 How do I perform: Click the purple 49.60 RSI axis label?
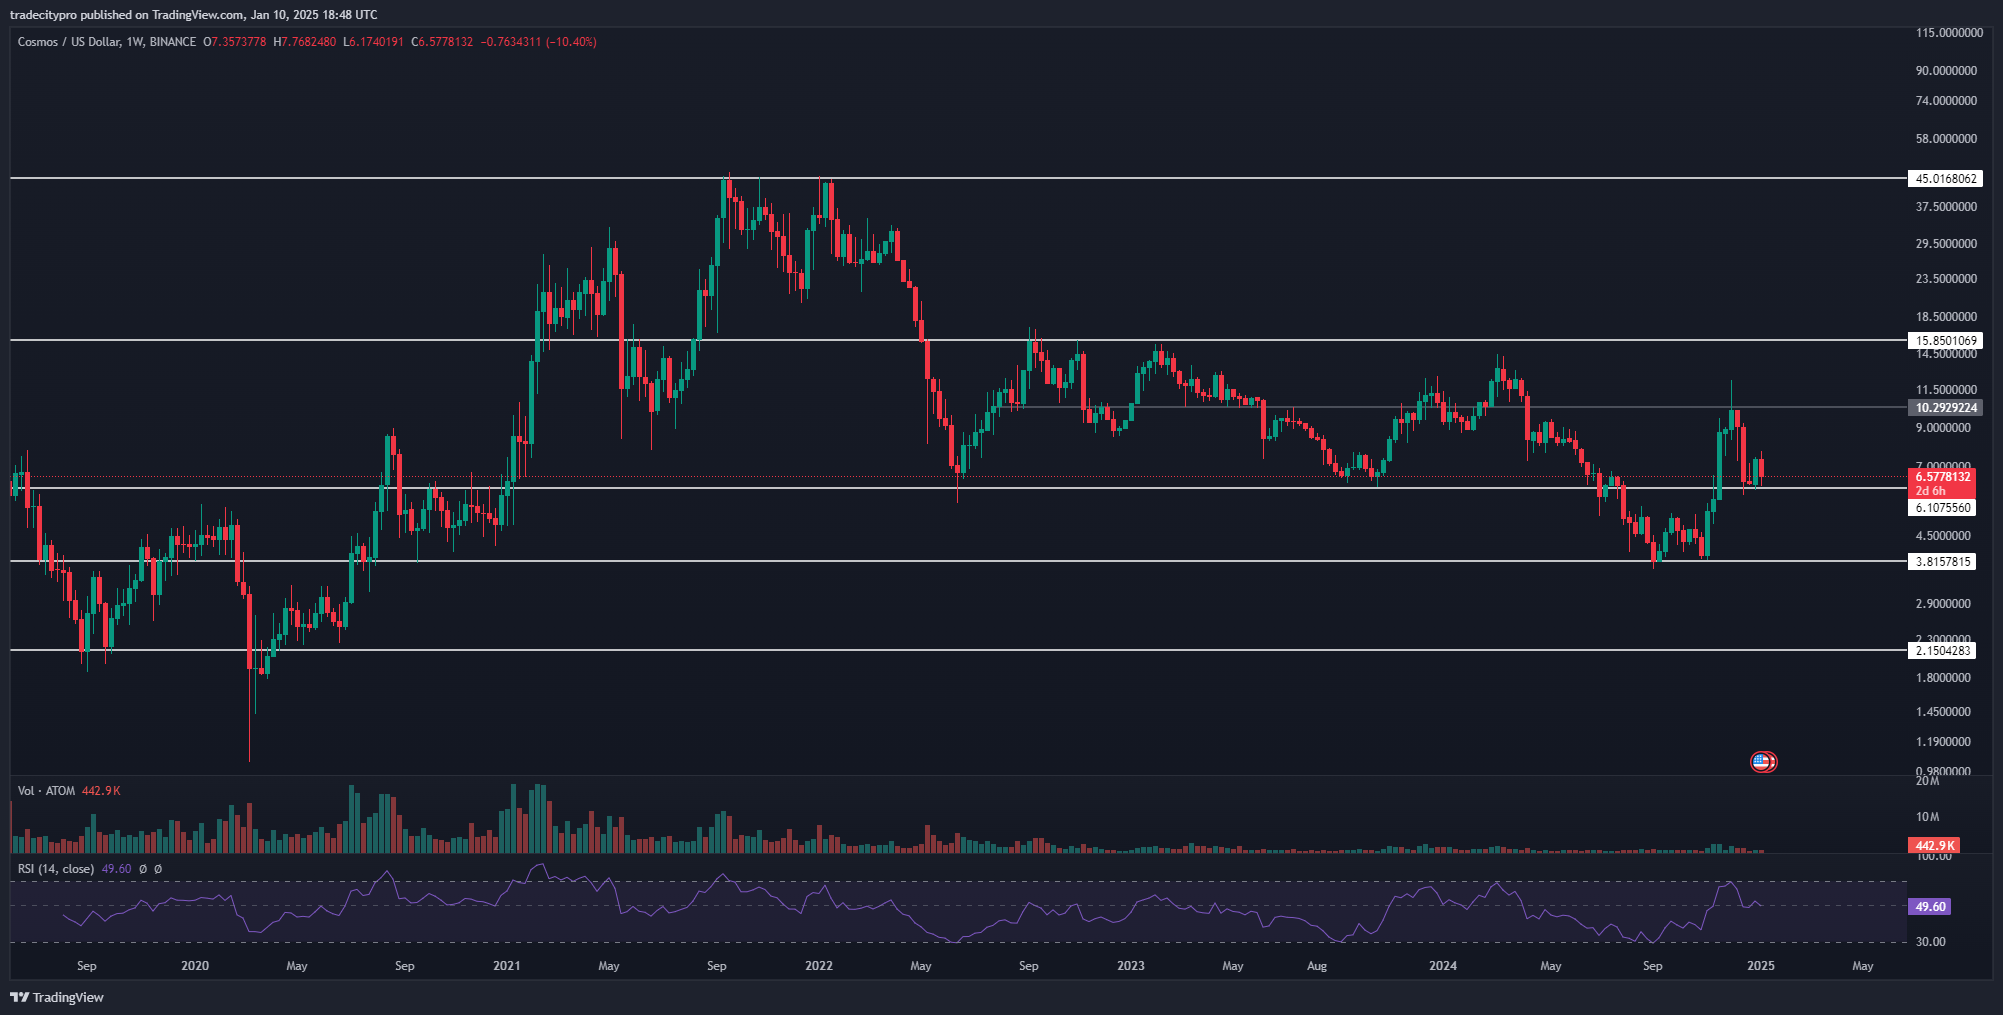point(1930,907)
